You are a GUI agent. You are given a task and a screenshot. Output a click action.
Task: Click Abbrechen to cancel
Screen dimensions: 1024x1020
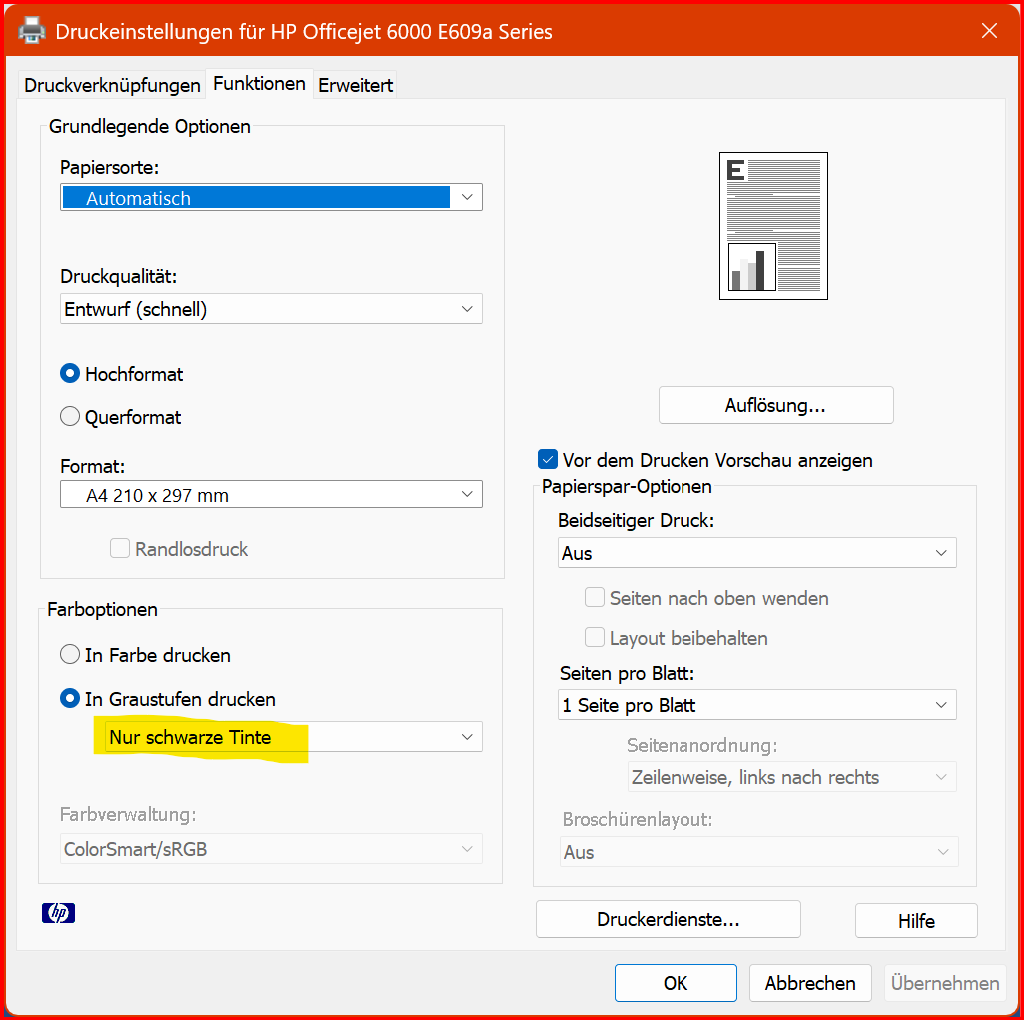810,983
